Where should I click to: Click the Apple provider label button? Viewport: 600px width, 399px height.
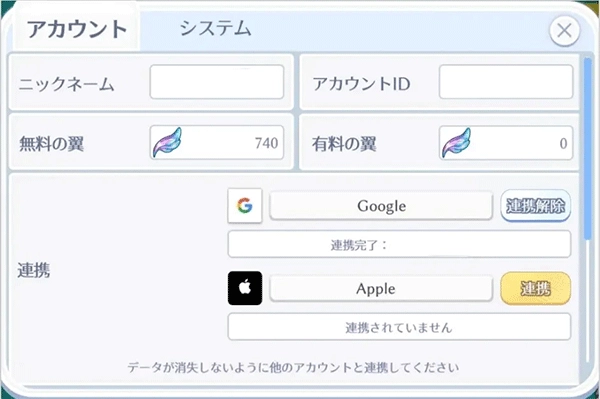pyautogui.click(x=381, y=288)
